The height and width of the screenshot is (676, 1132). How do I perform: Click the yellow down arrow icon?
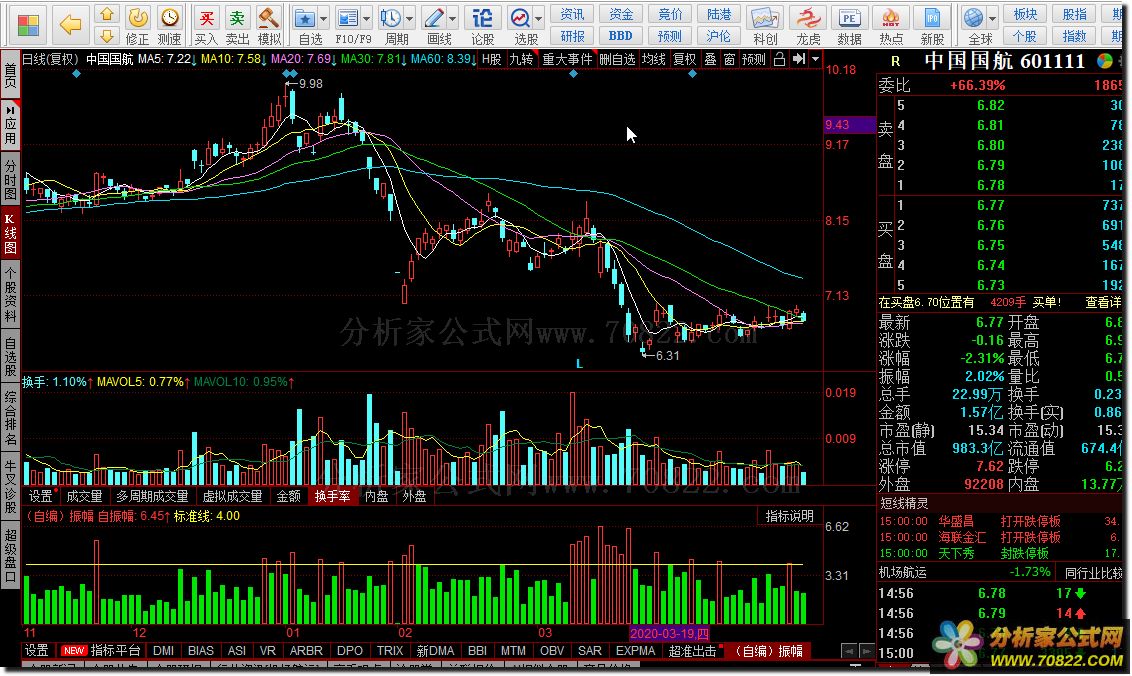tap(107, 35)
